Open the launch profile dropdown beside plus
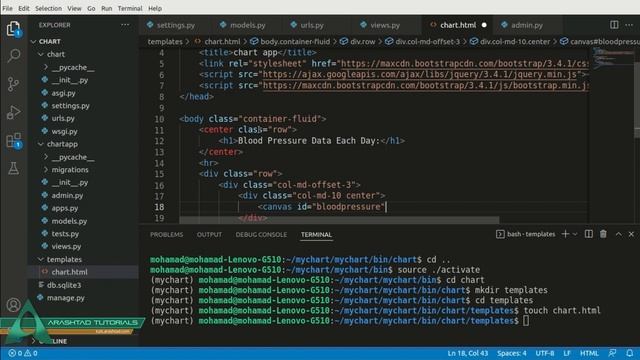Image resolution: width=640 pixels, height=360 pixels. pyautogui.click(x=575, y=234)
